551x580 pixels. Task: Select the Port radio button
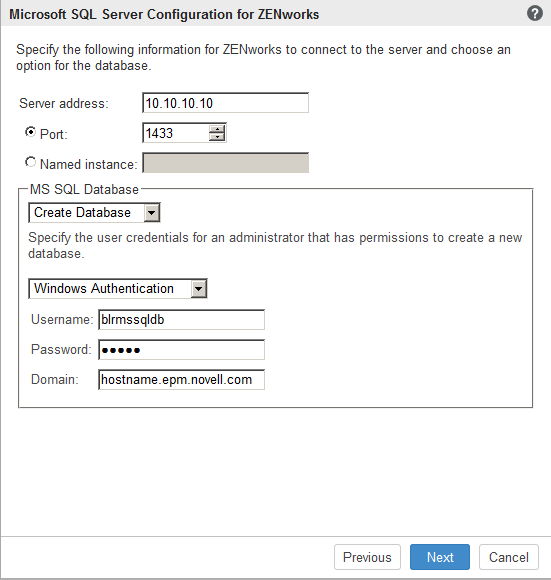[x=30, y=132]
